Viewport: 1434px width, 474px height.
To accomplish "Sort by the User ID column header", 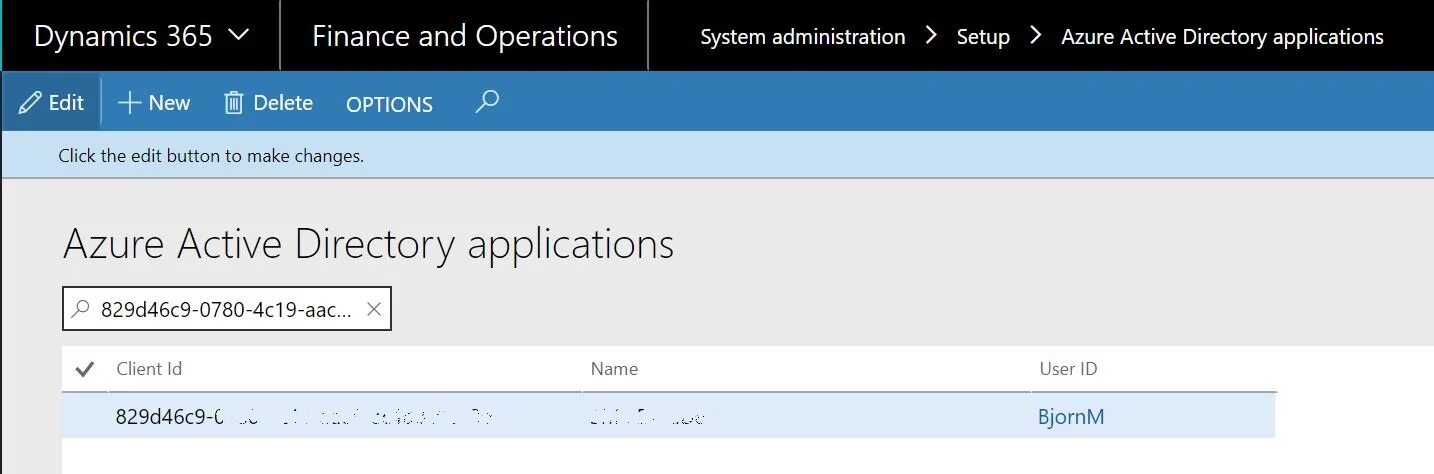I will coord(1068,369).
